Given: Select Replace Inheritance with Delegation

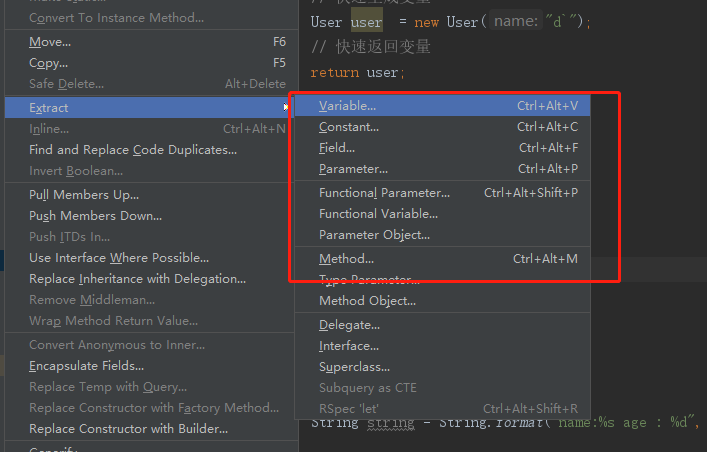Looking at the screenshot, I should click(x=149, y=279).
